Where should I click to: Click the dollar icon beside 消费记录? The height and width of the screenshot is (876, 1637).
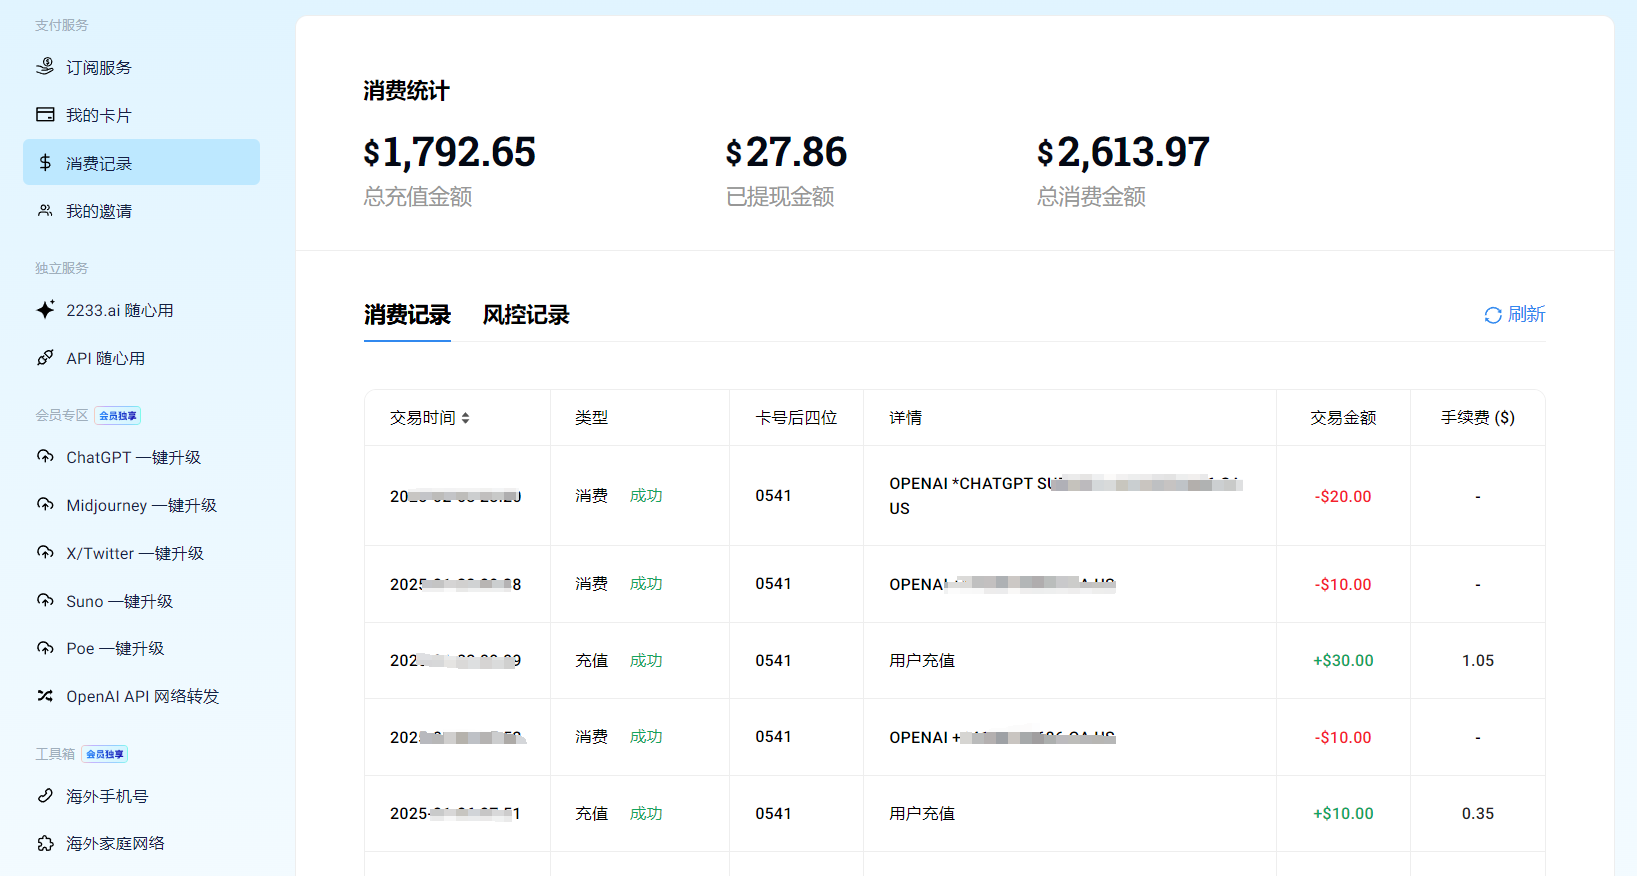[45, 162]
